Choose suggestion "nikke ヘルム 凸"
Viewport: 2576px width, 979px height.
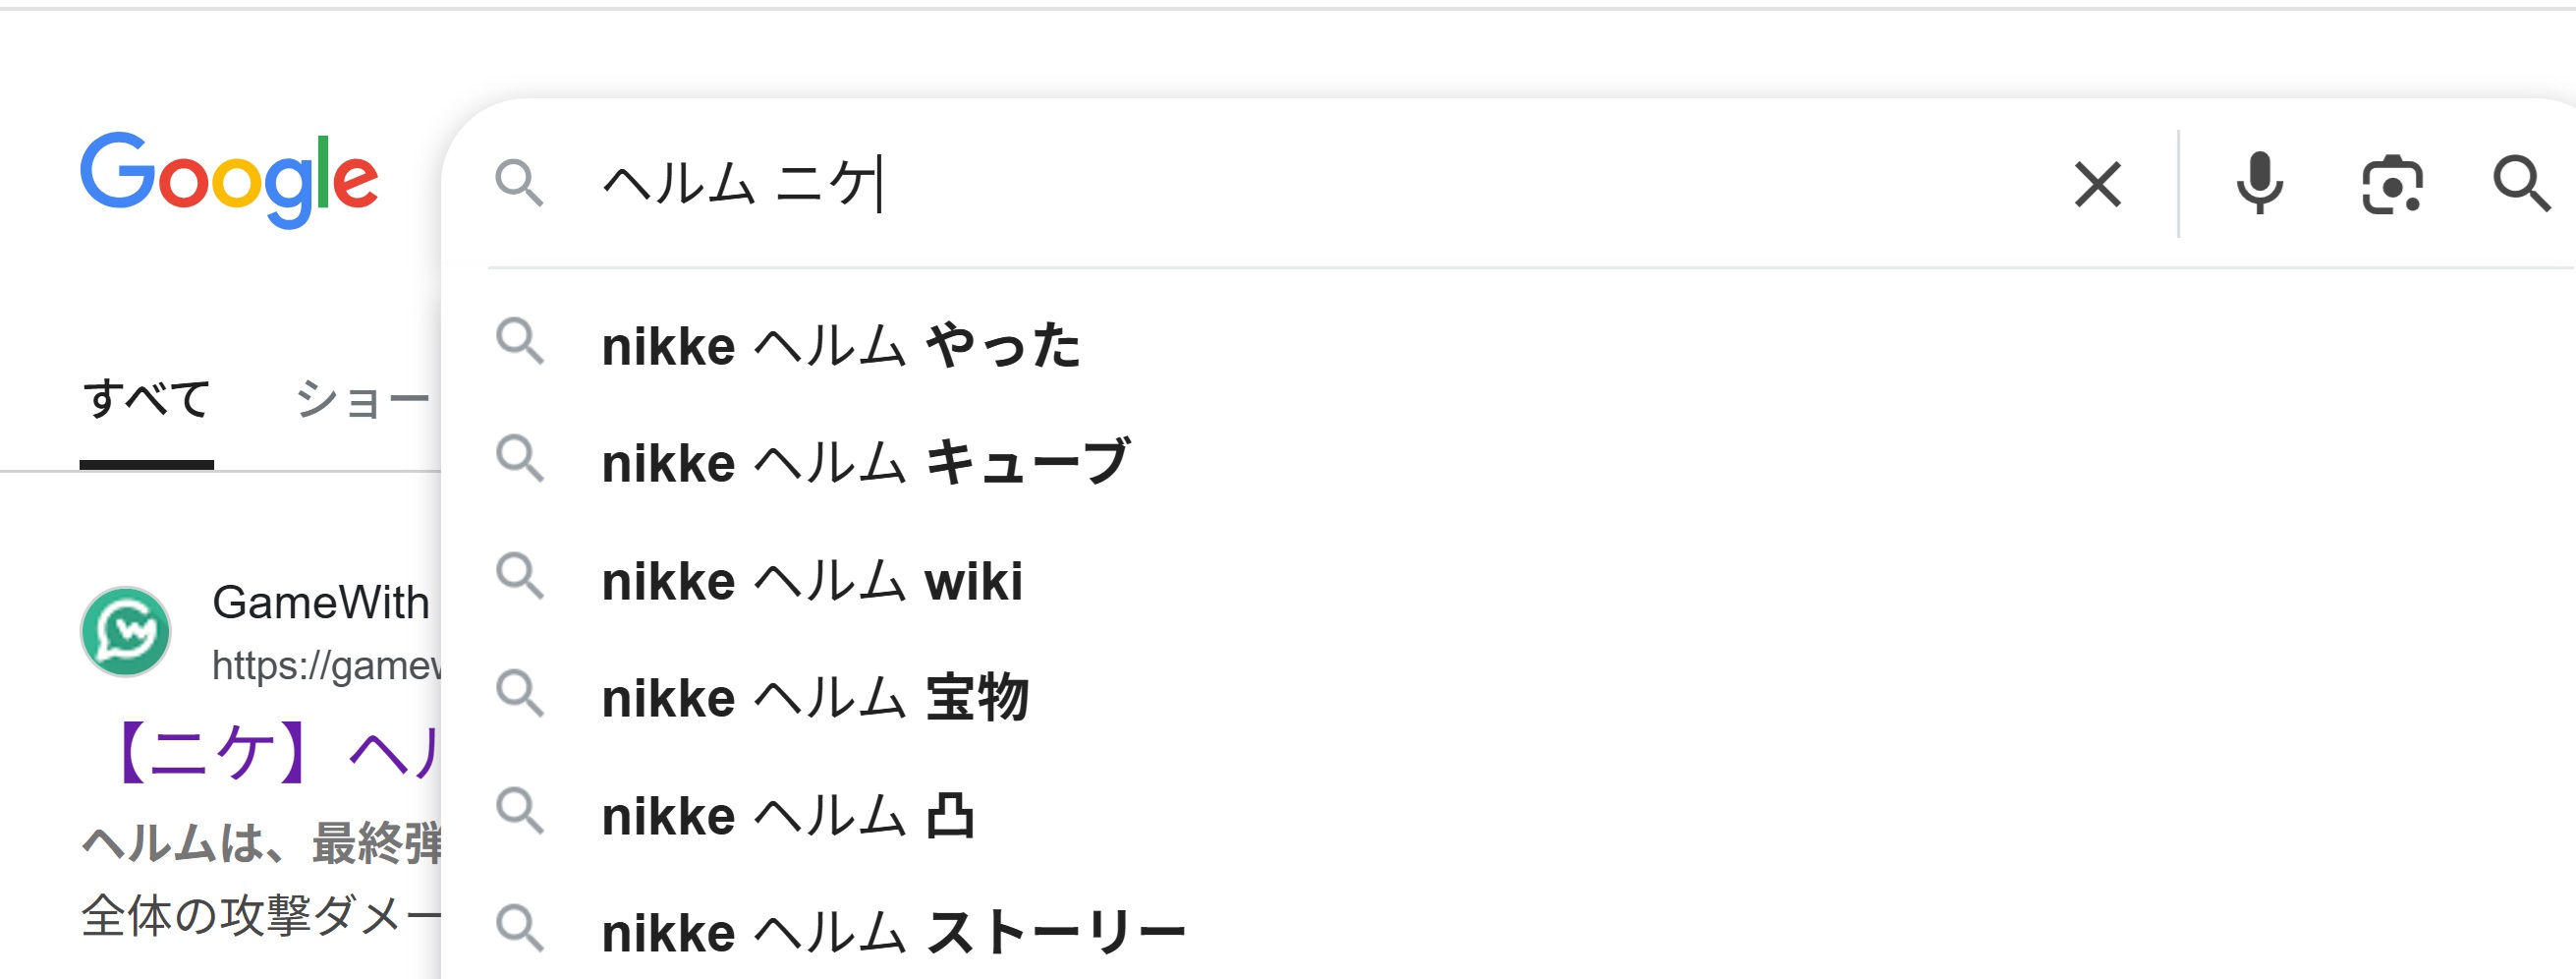(788, 816)
